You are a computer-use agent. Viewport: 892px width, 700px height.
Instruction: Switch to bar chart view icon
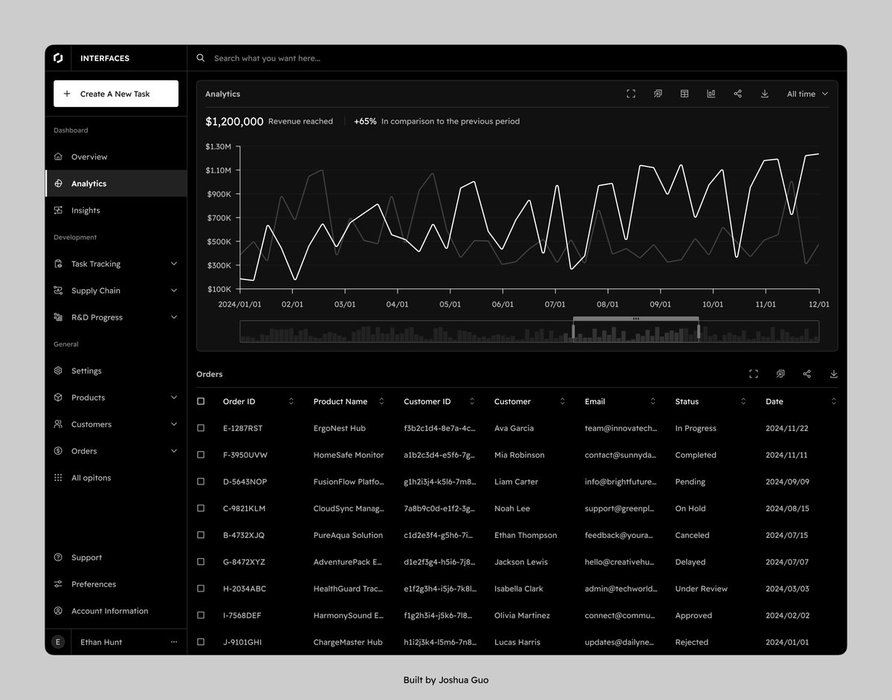pyautogui.click(x=711, y=94)
